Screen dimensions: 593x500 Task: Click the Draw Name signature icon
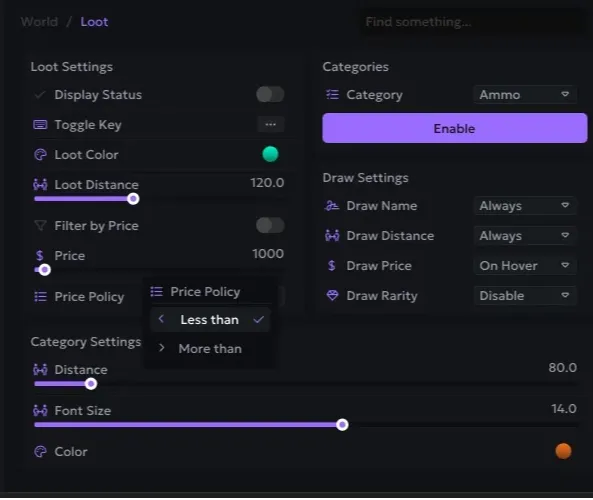(x=332, y=206)
